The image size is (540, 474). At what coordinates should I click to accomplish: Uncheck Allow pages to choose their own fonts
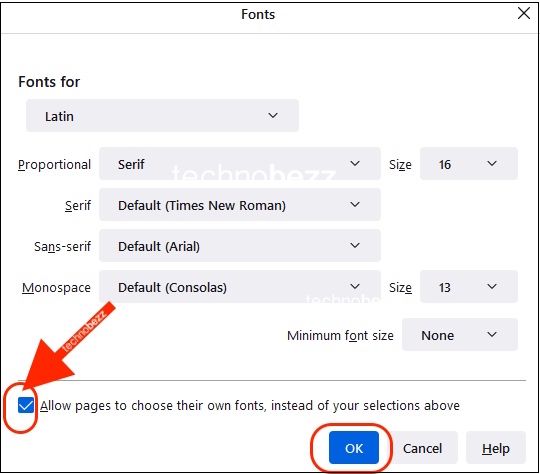pyautogui.click(x=26, y=405)
